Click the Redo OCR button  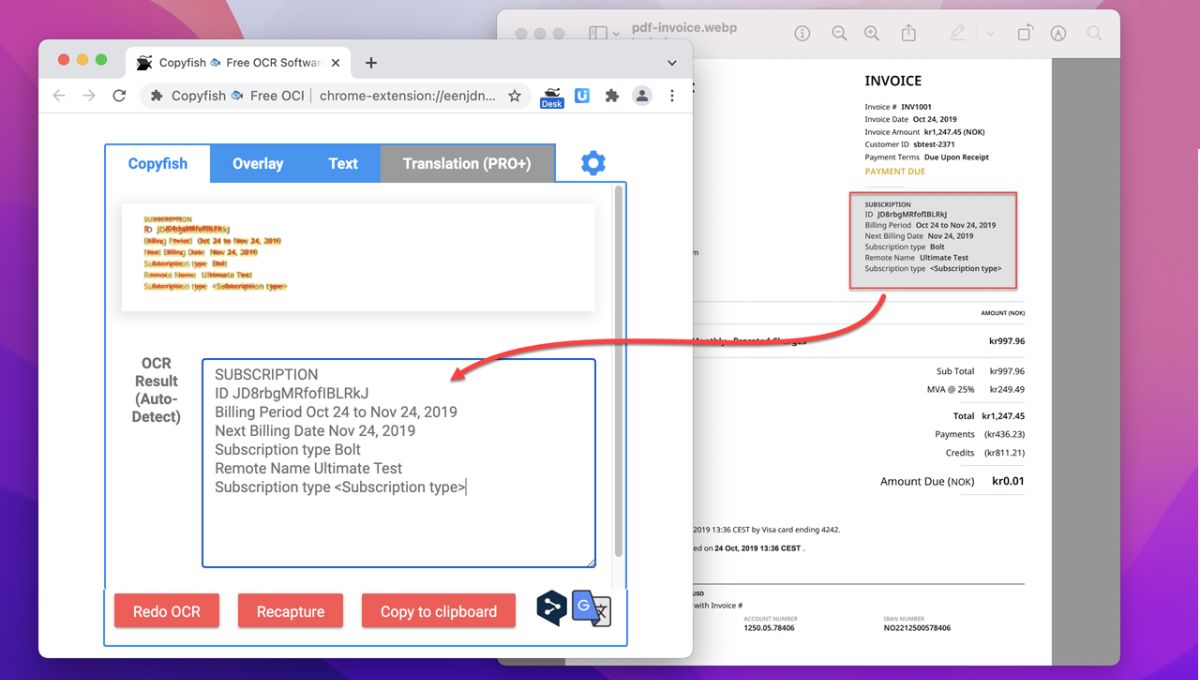167,611
